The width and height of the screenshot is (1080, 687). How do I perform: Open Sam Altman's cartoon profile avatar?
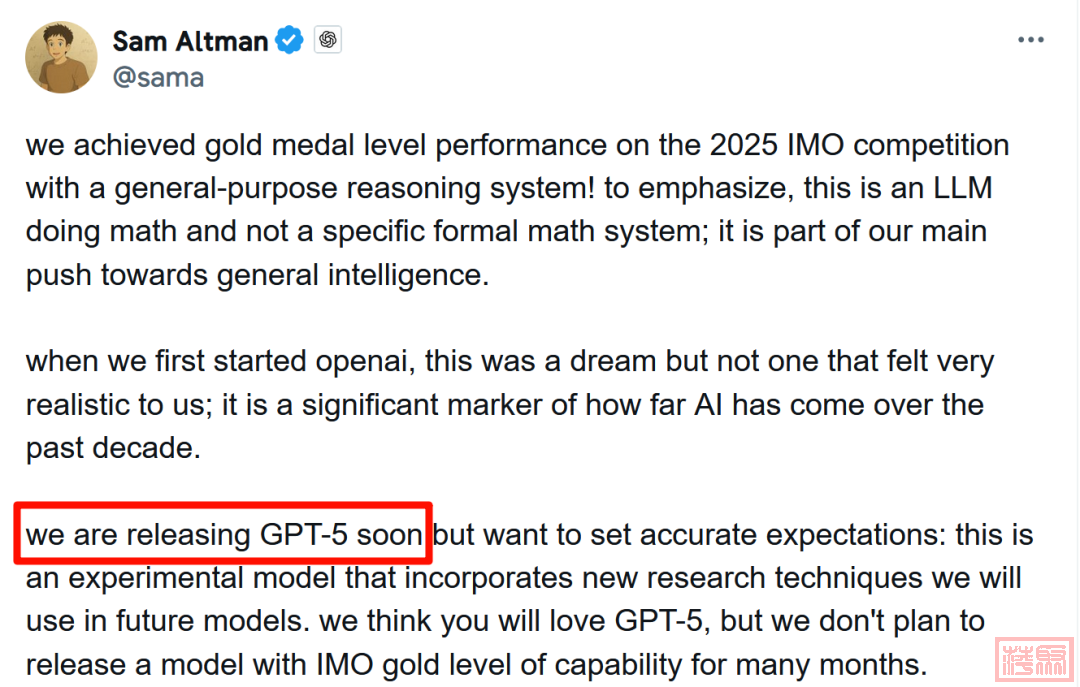[61, 57]
